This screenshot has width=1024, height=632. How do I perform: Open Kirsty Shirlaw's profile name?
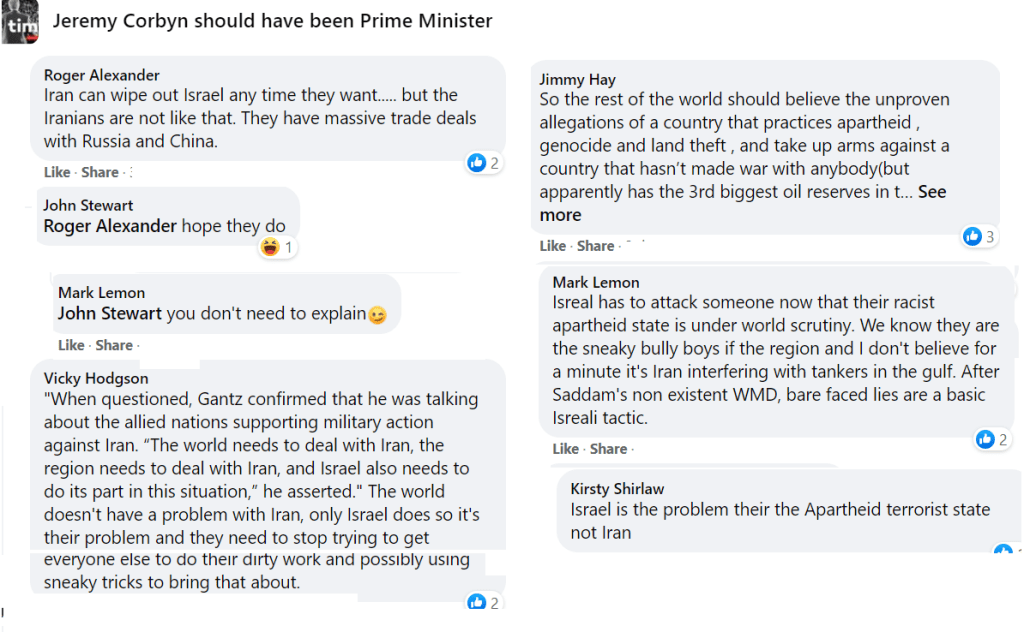(x=617, y=489)
